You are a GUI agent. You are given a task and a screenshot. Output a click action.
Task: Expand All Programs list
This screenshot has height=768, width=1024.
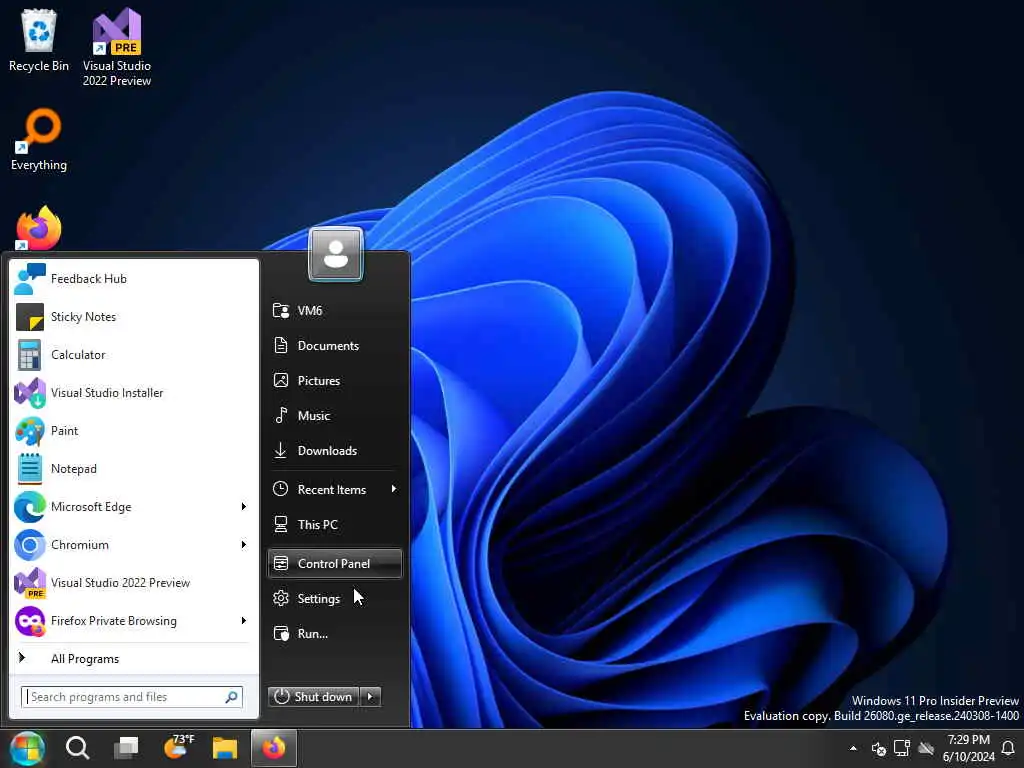(134, 658)
